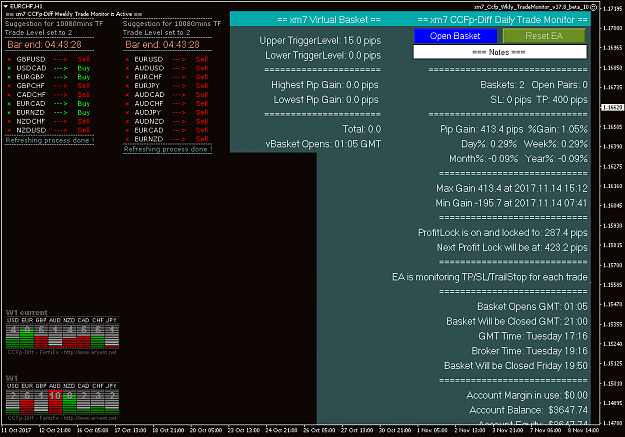Click the Buy signal next to EURGBP
This screenshot has height=437, width=625.
coord(84,77)
